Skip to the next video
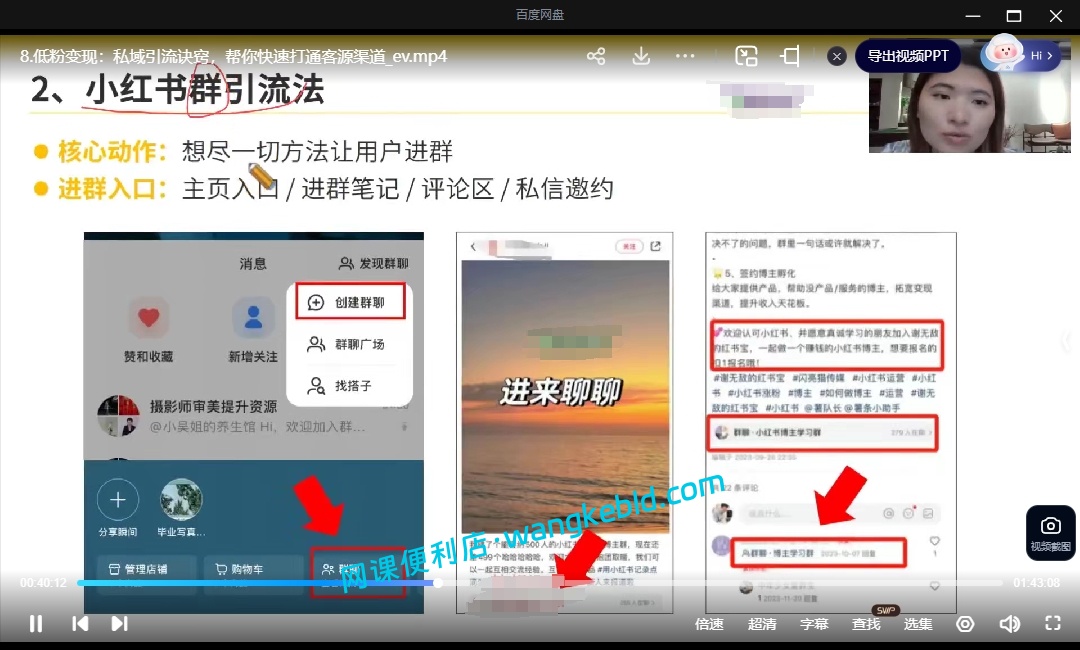The width and height of the screenshot is (1080, 650). coord(119,624)
